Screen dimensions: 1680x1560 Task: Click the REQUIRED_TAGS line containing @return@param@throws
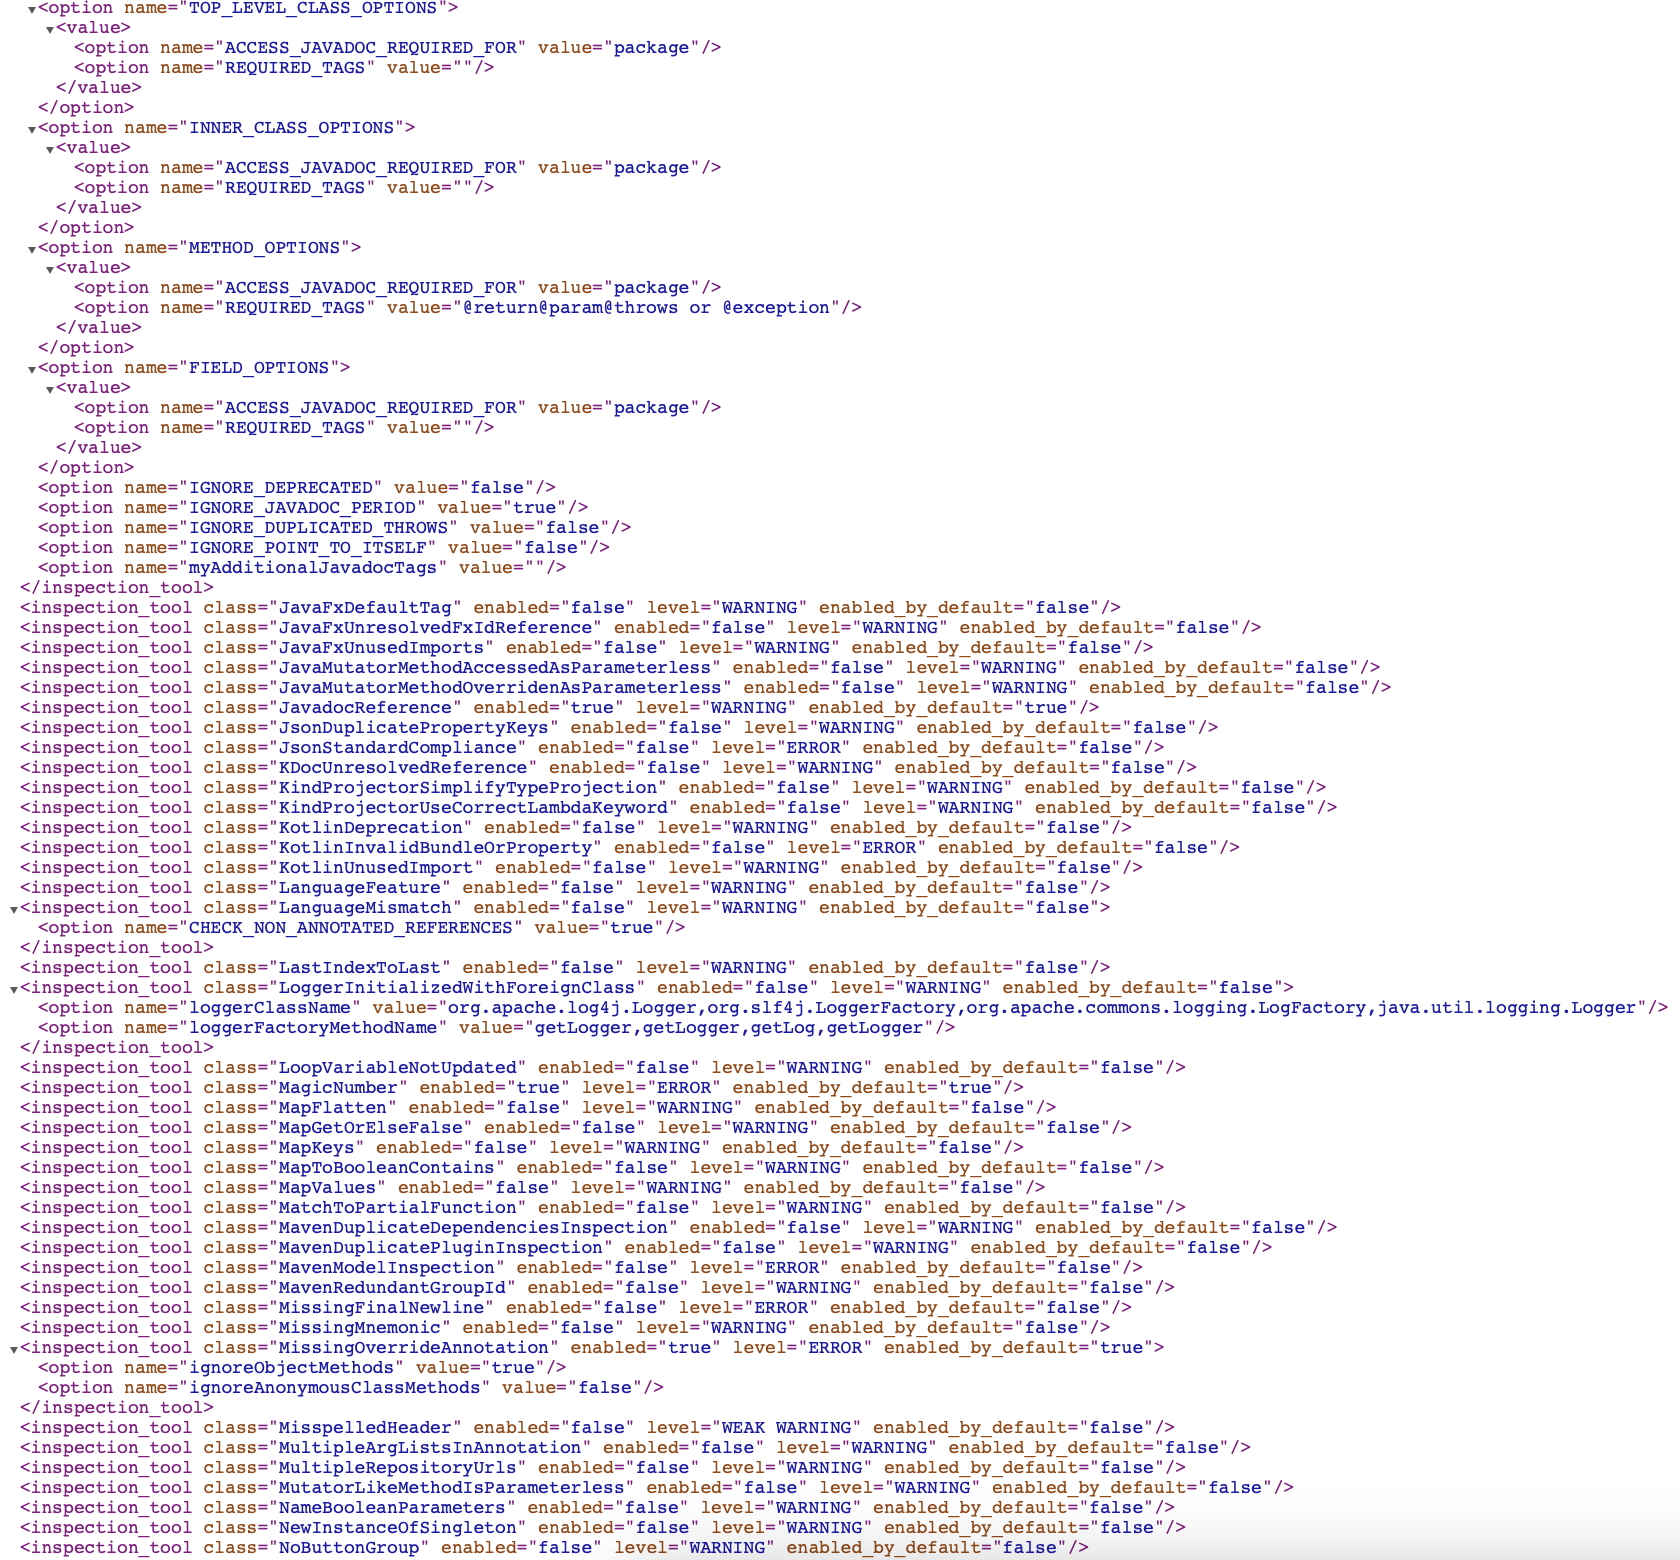(x=468, y=308)
